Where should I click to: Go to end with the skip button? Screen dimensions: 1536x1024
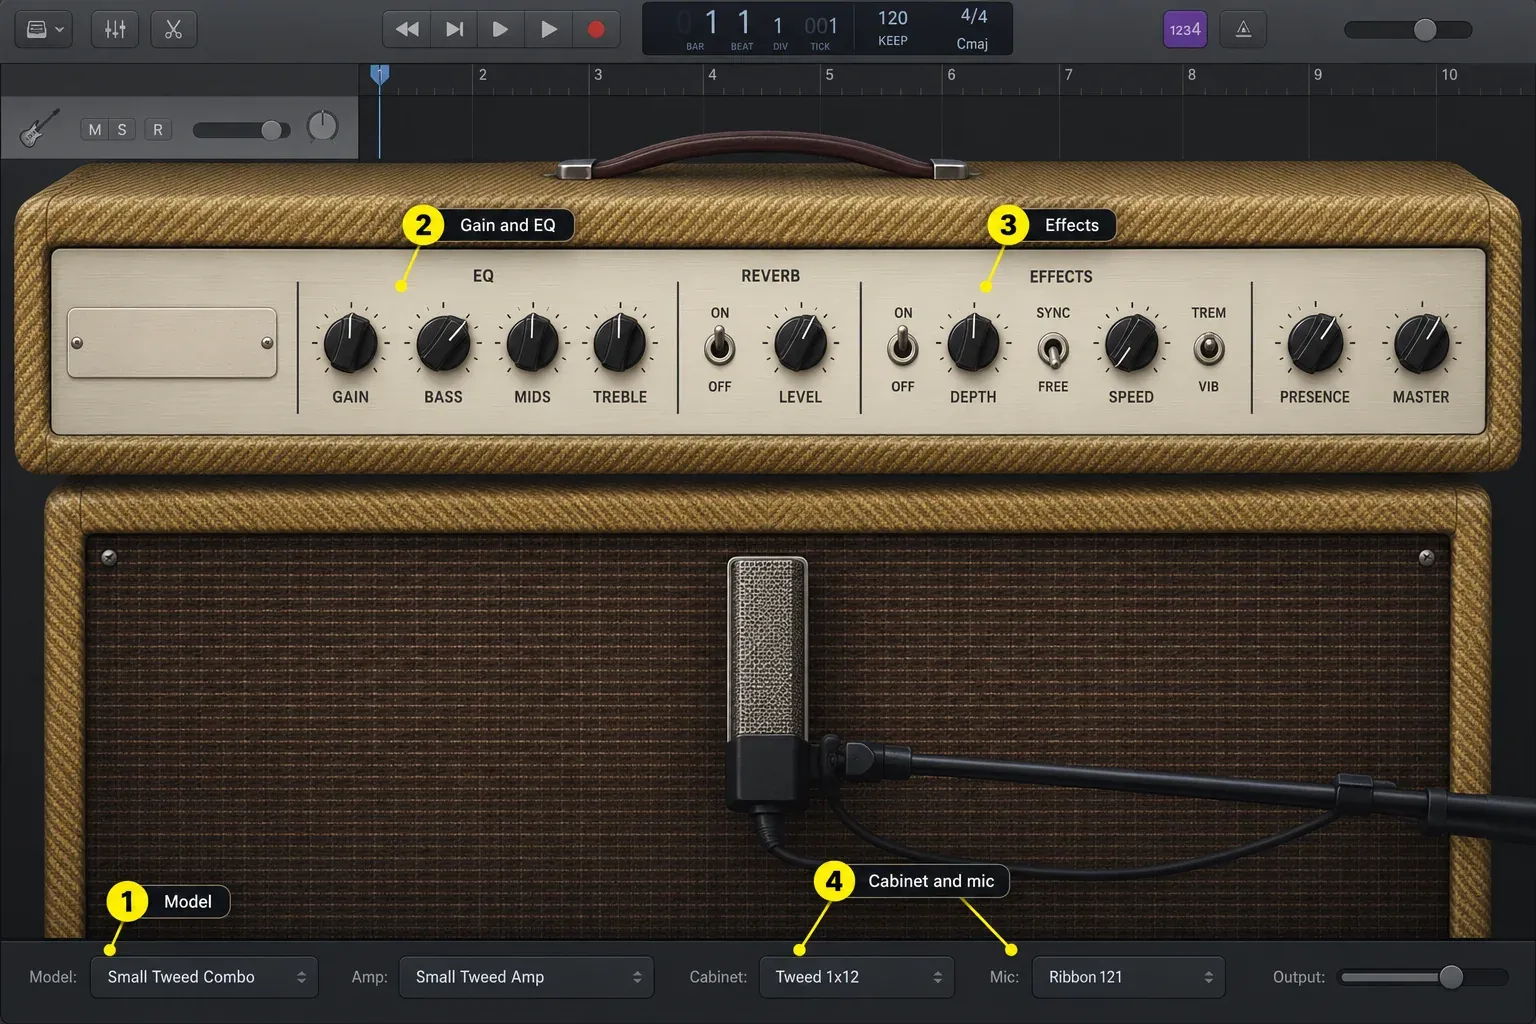(454, 29)
